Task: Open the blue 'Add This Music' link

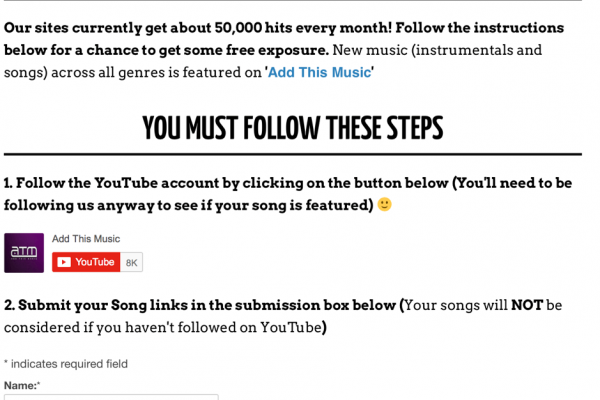Action: (x=320, y=72)
